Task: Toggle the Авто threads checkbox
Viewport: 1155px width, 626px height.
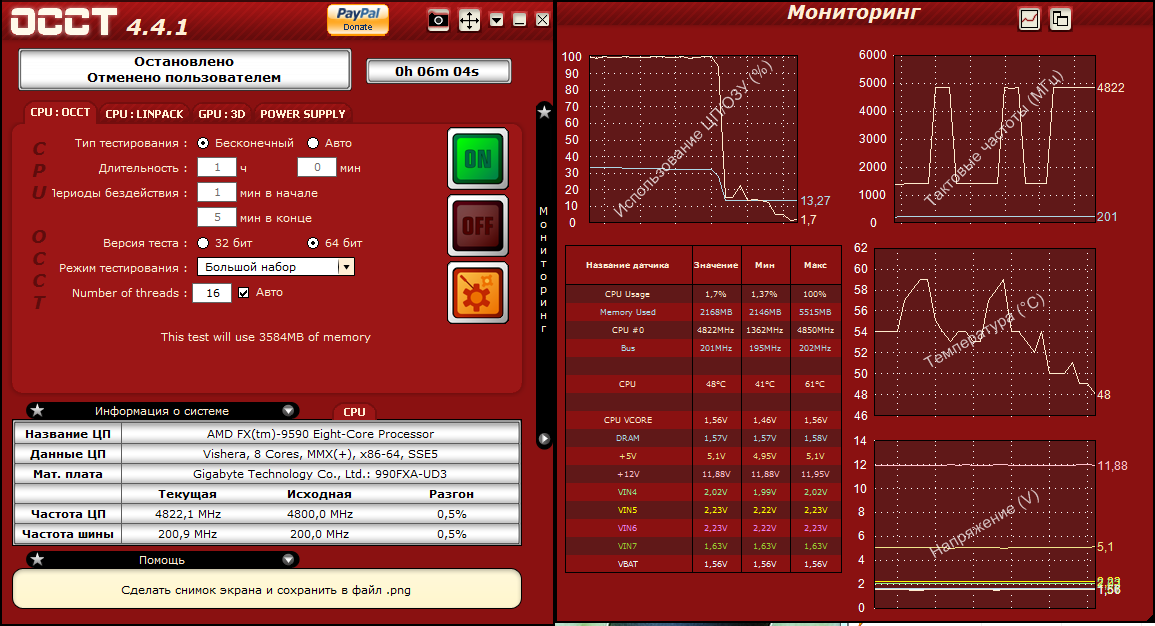Action: [244, 293]
